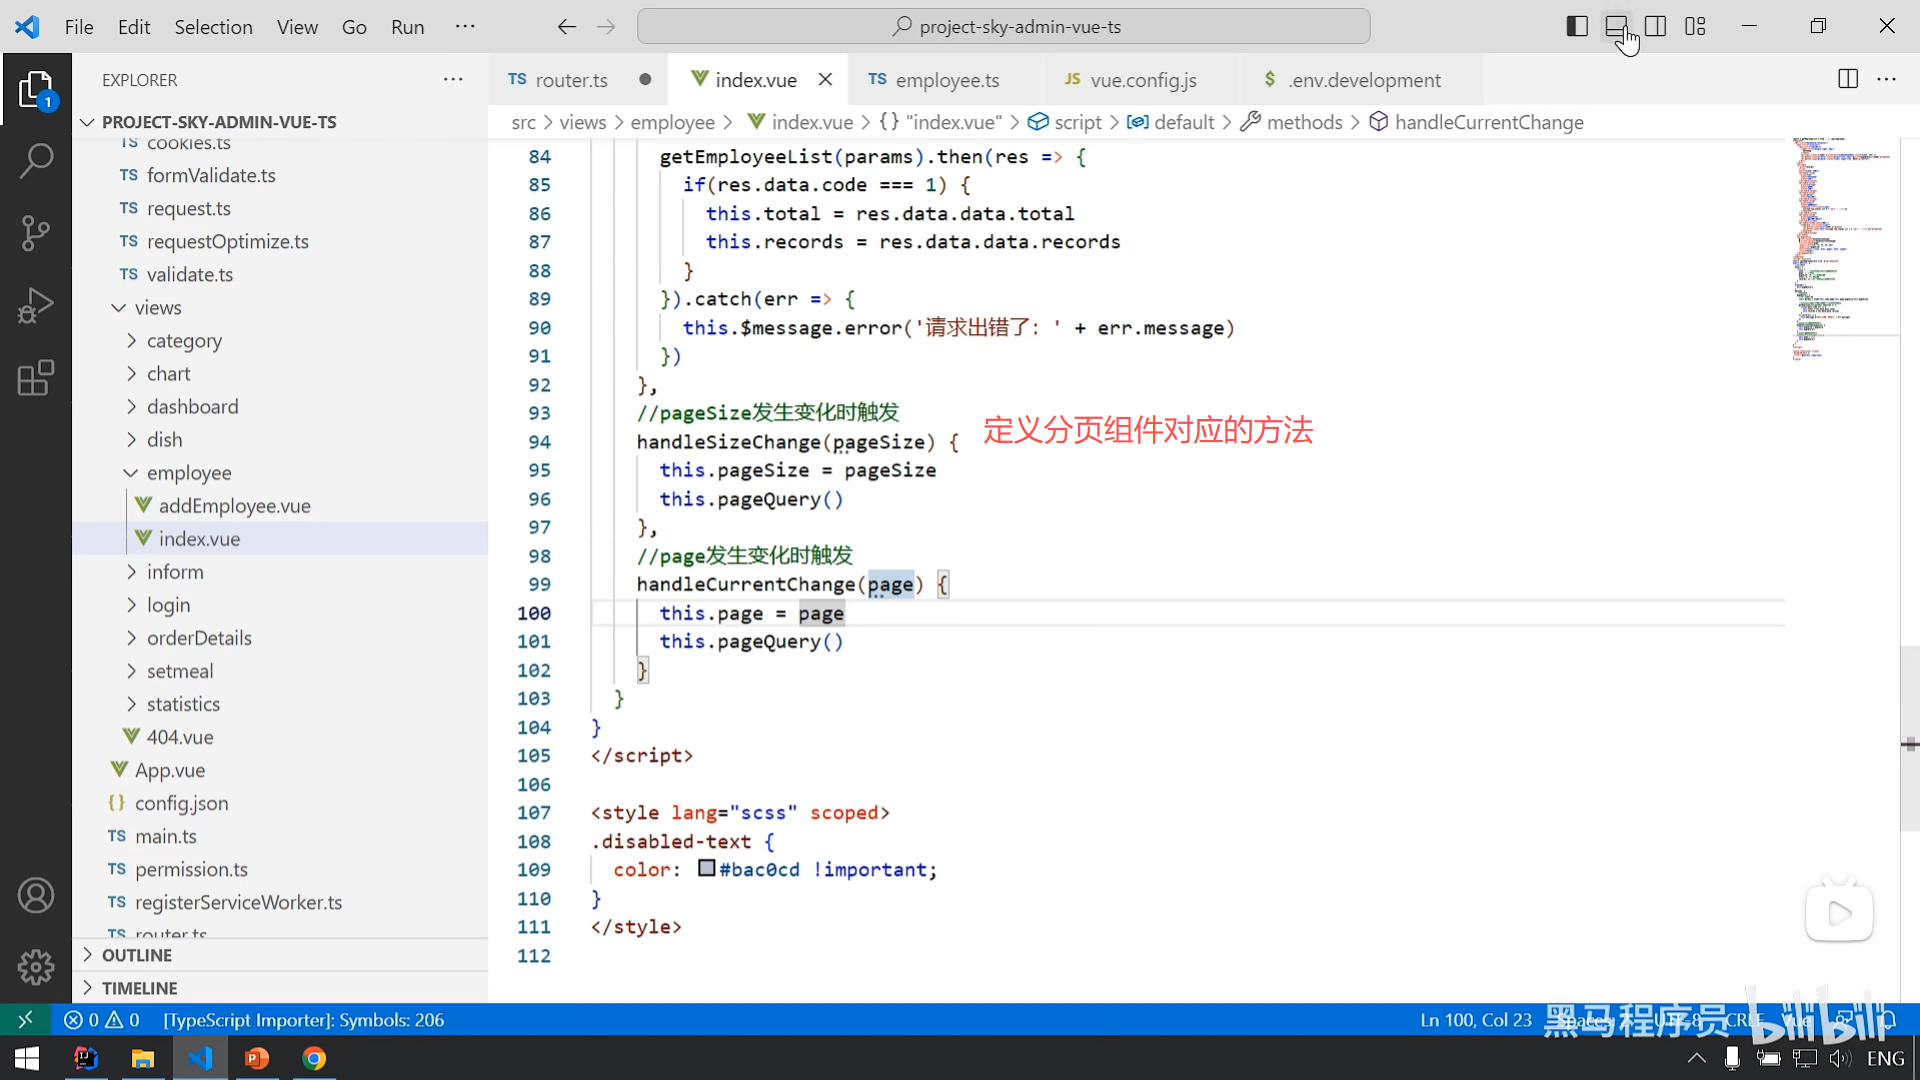This screenshot has width=1920, height=1080.
Task: Open the Search view in activity bar
Action: coord(36,160)
